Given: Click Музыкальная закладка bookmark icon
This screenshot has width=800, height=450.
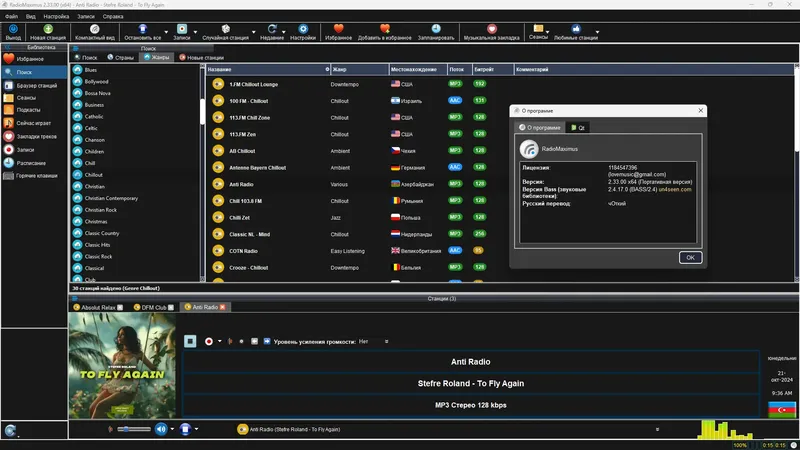Looking at the screenshot, I should pyautogui.click(x=492, y=30).
